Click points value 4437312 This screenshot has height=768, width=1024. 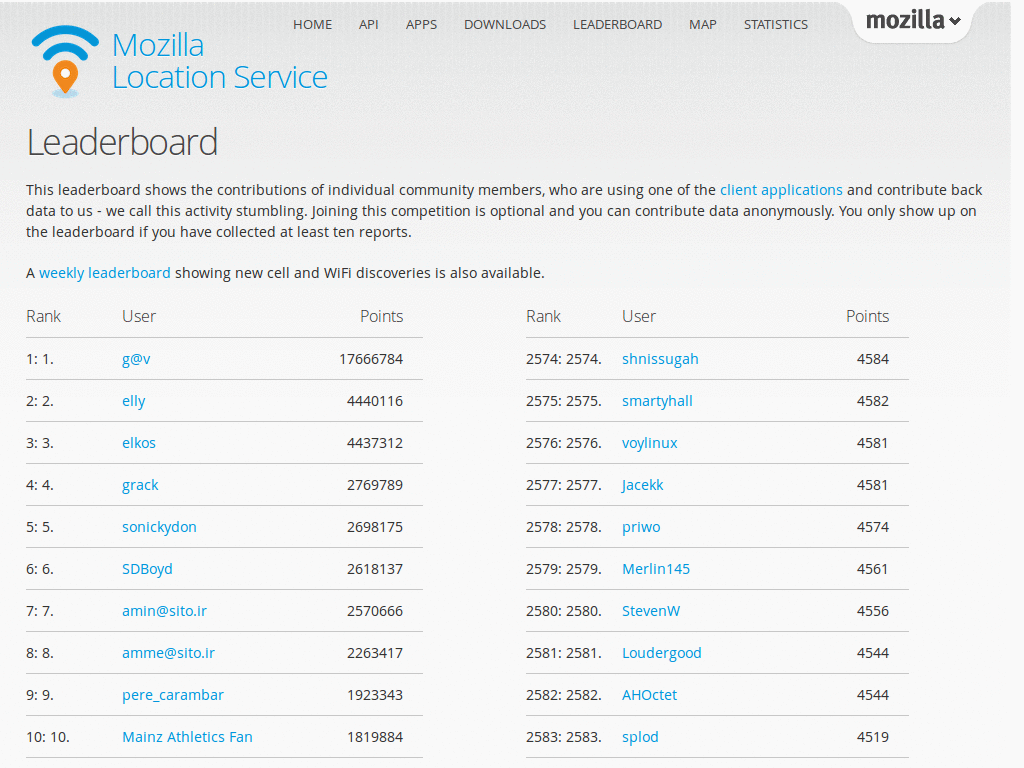point(375,443)
